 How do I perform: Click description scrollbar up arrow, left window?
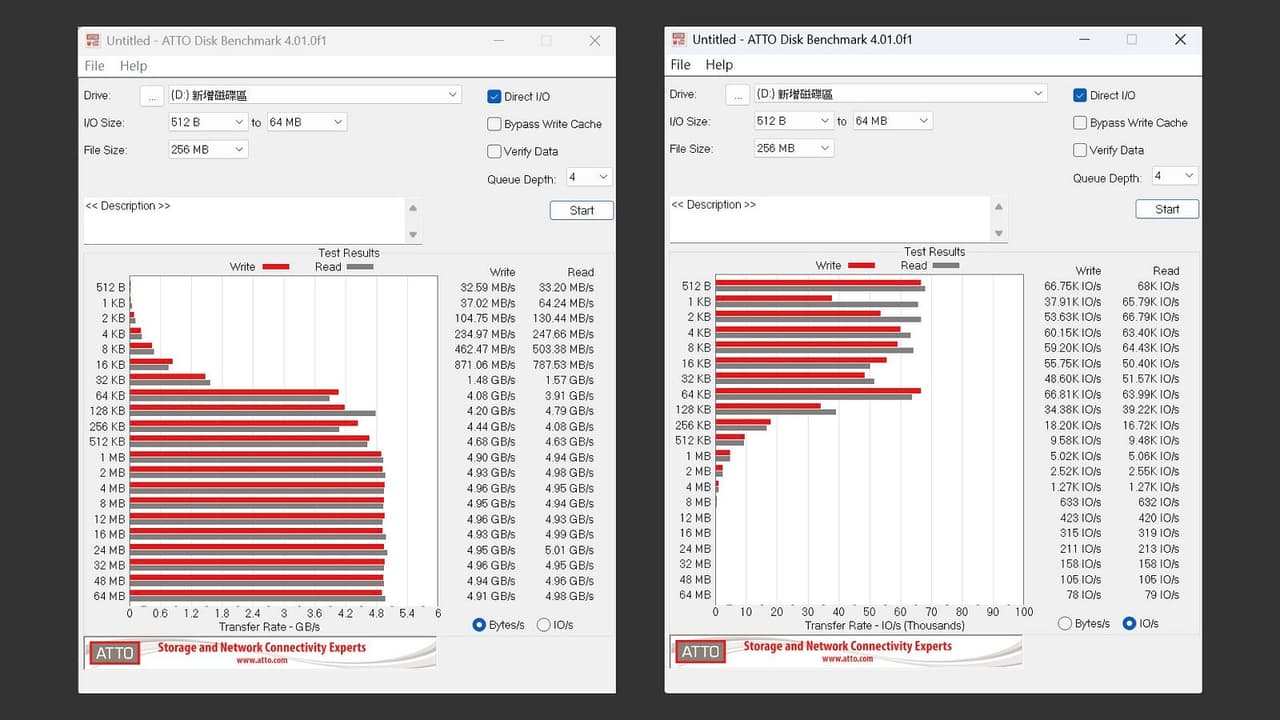[413, 208]
